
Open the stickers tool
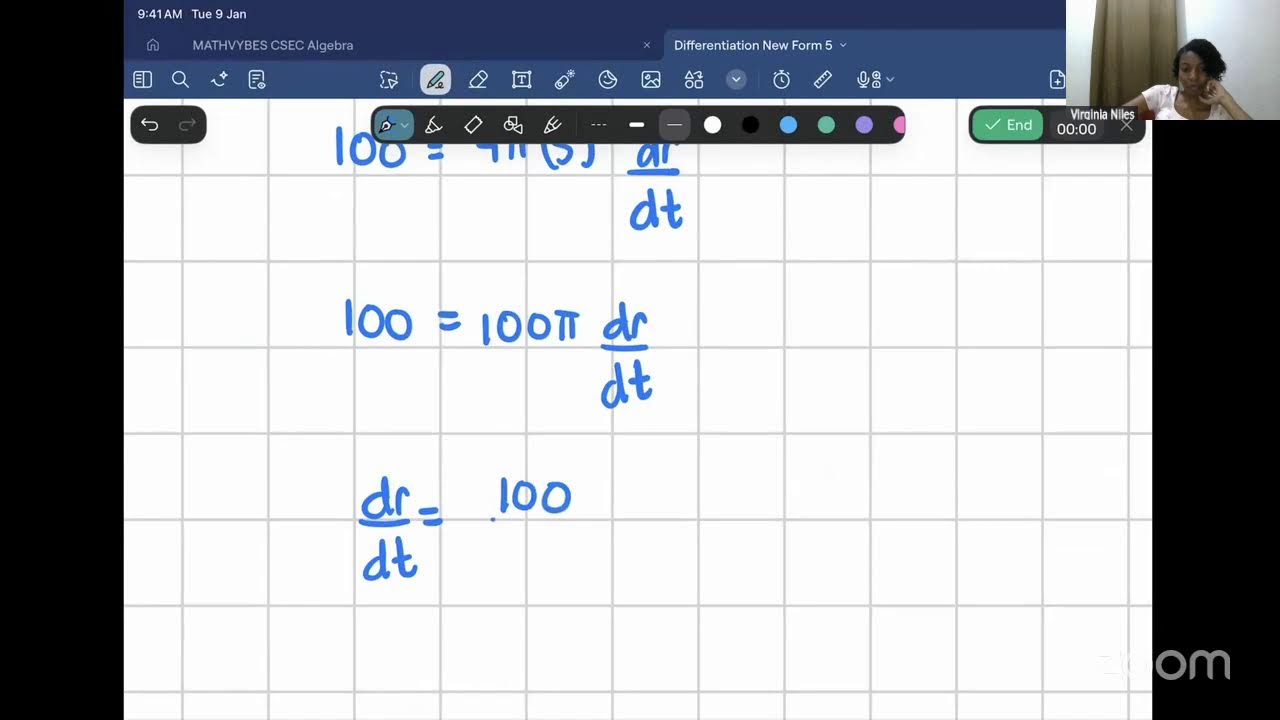607,80
